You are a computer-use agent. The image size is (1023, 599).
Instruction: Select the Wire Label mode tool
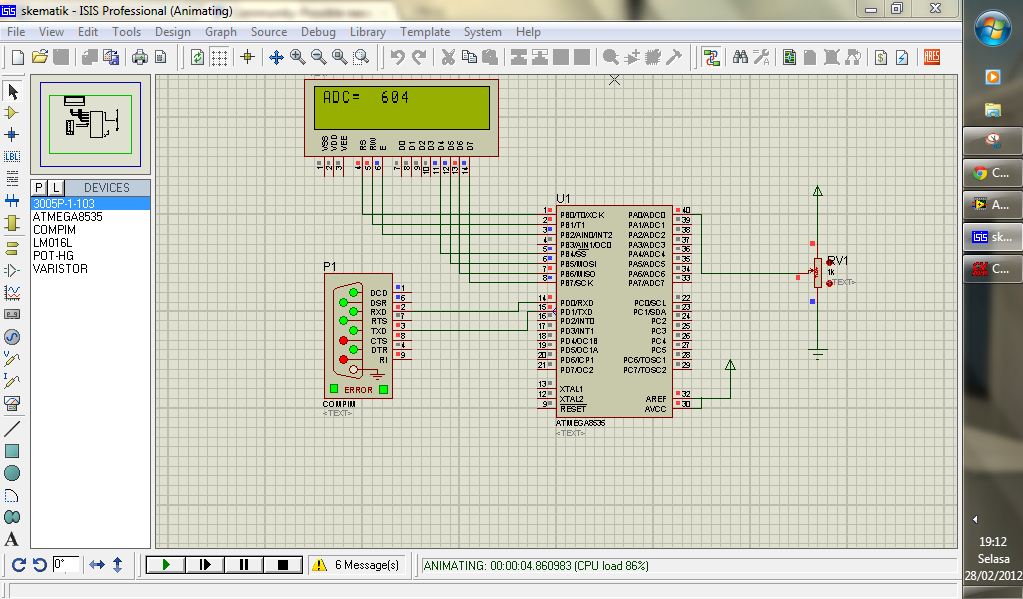pos(12,157)
